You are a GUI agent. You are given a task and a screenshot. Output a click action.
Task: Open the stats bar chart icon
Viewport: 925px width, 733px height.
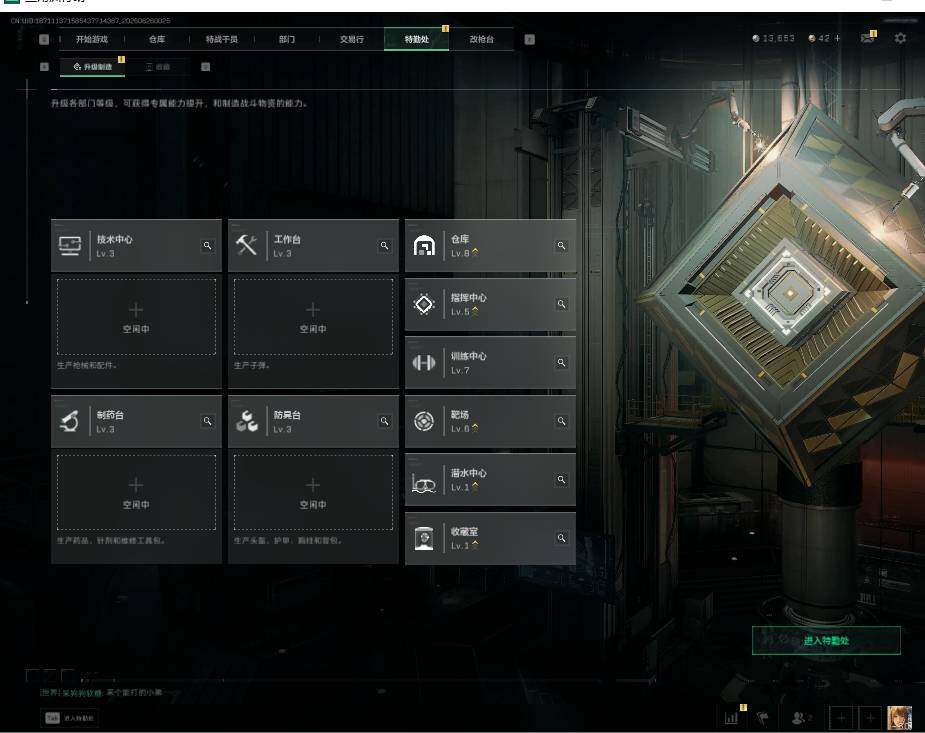pyautogui.click(x=731, y=718)
